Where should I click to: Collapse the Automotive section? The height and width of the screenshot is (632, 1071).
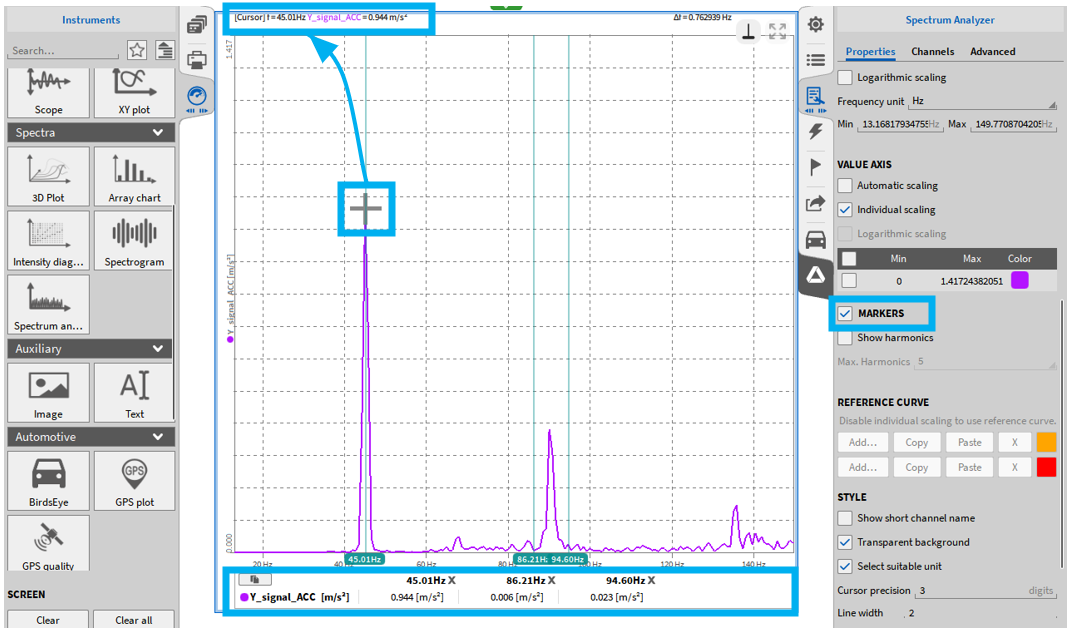[x=158, y=437]
